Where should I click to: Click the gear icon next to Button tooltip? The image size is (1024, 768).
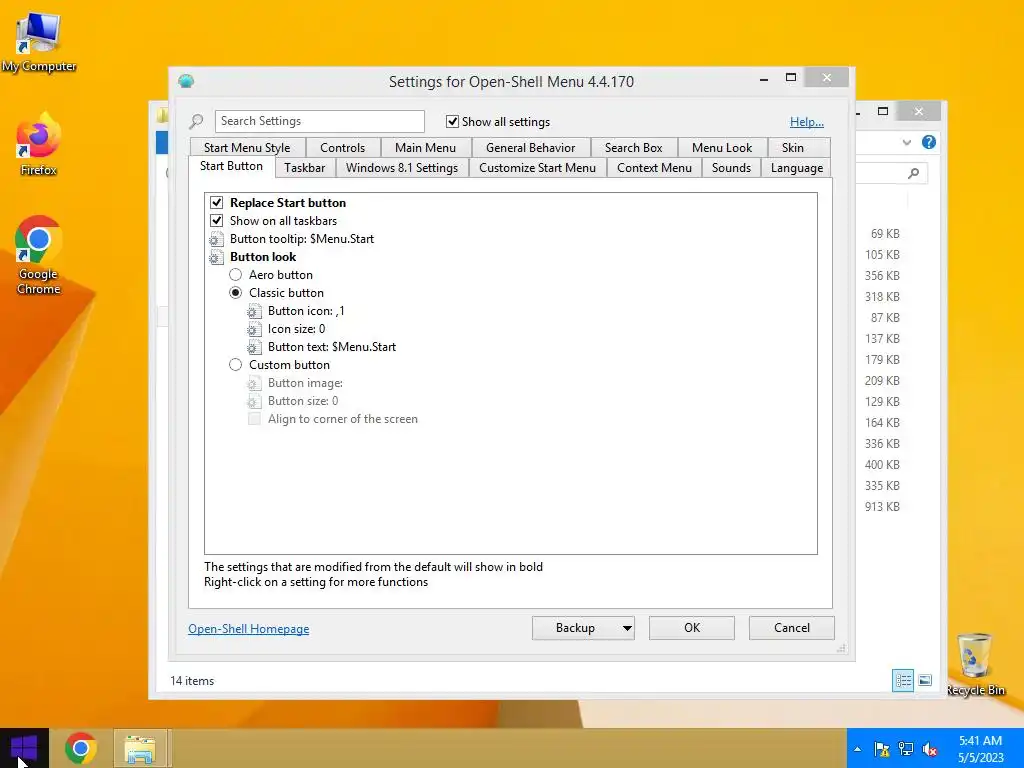(x=216, y=239)
